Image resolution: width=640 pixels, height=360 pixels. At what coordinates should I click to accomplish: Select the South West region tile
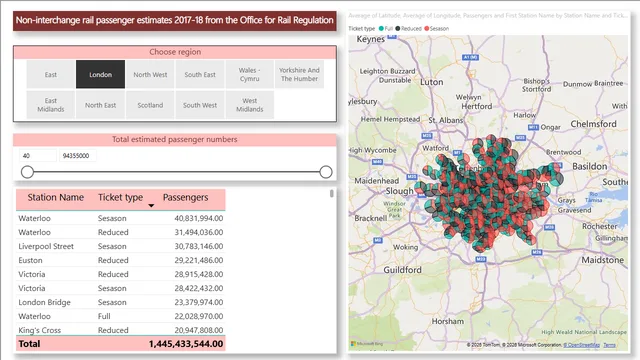pyautogui.click(x=200, y=105)
